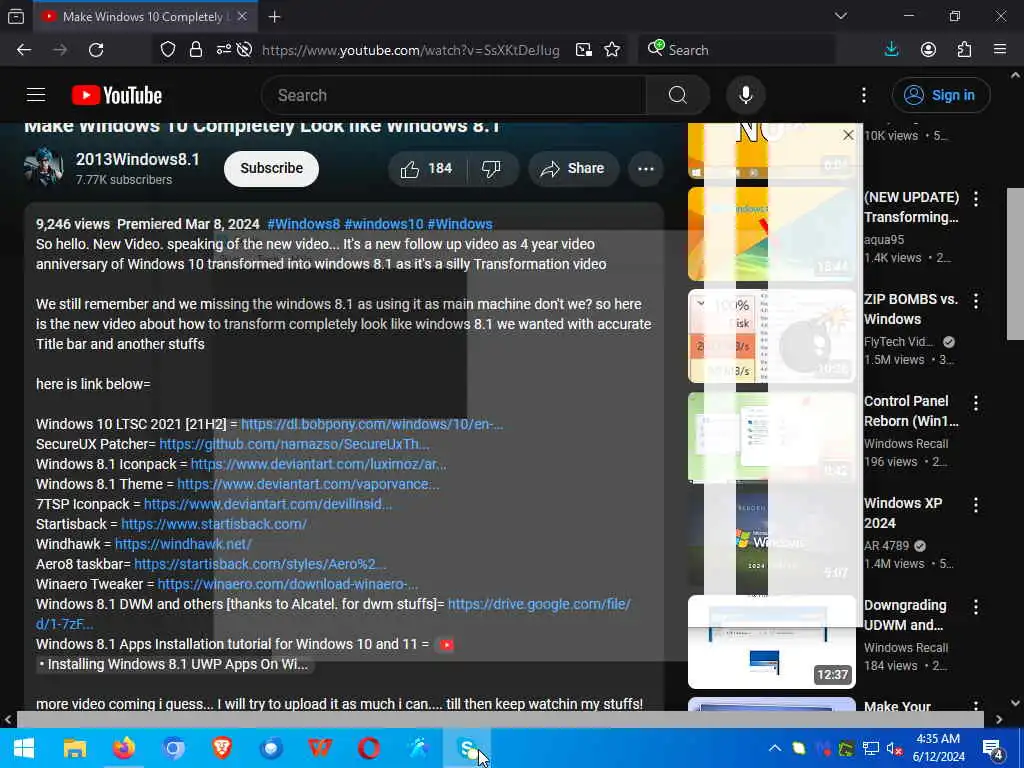This screenshot has height=768, width=1024.
Task: Click the blocked autoplay icon in address bar
Action: (244, 50)
